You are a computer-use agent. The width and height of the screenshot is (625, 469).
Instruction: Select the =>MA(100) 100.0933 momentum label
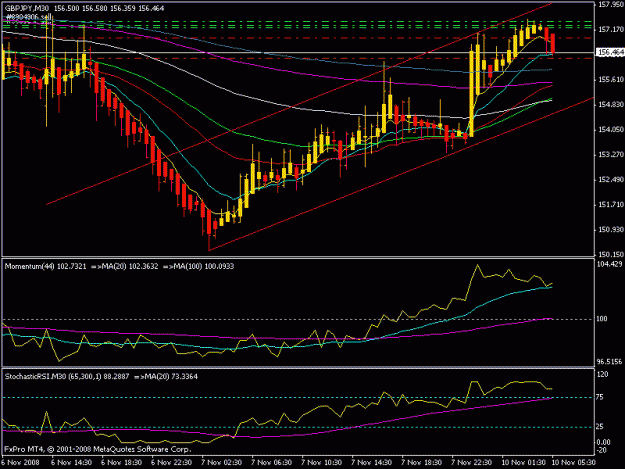click(x=199, y=266)
